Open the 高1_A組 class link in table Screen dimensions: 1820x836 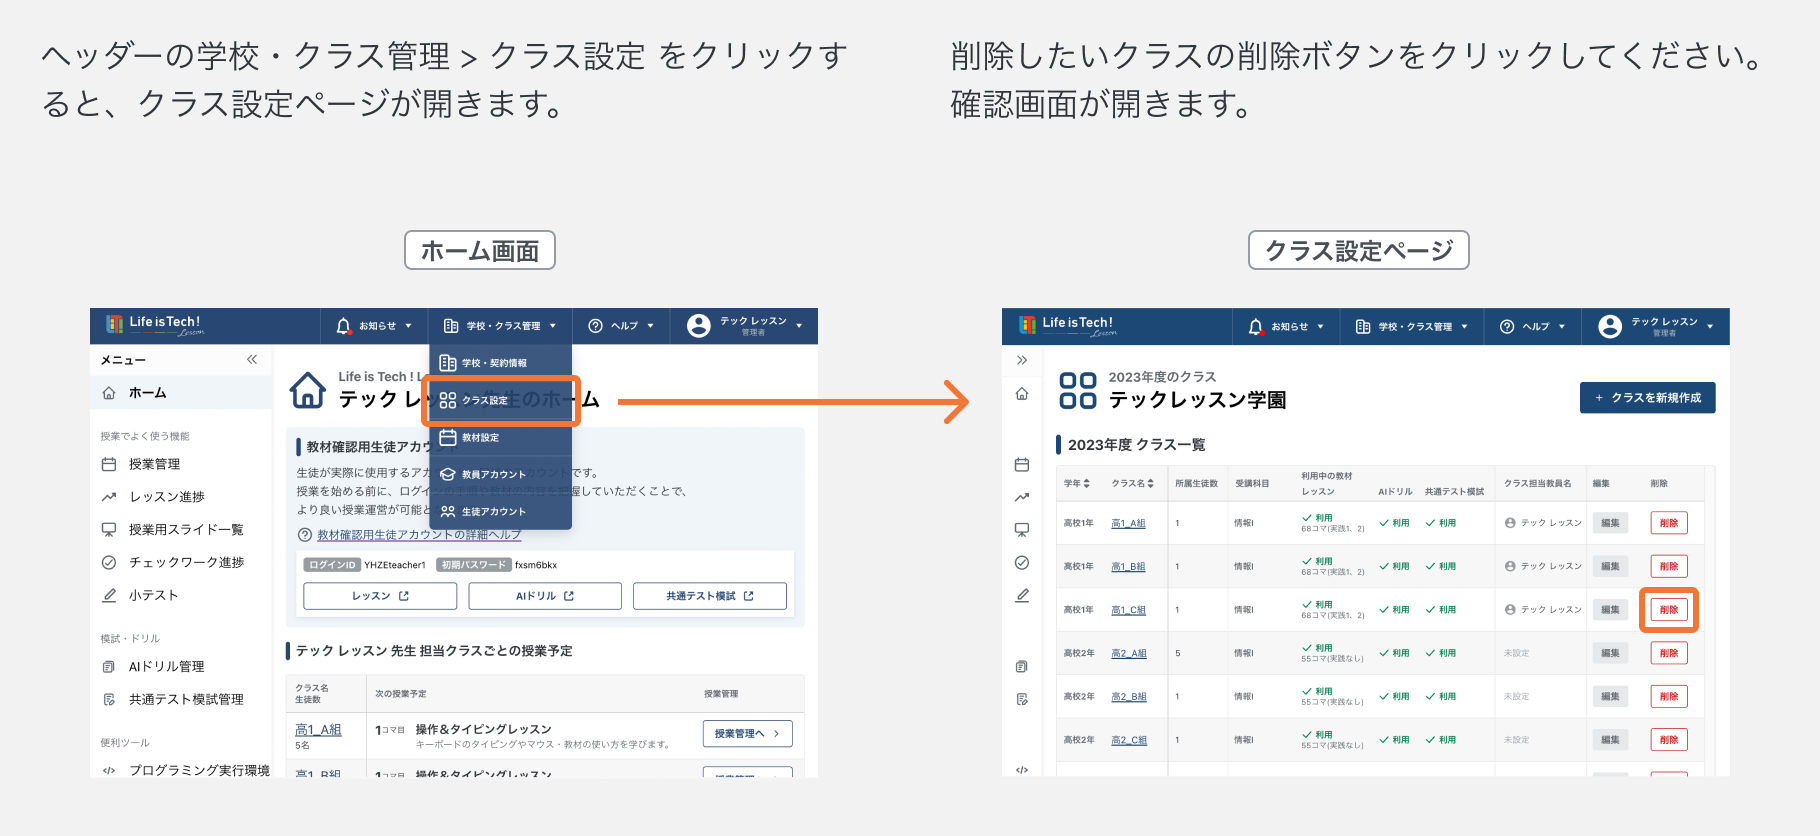tap(1128, 523)
